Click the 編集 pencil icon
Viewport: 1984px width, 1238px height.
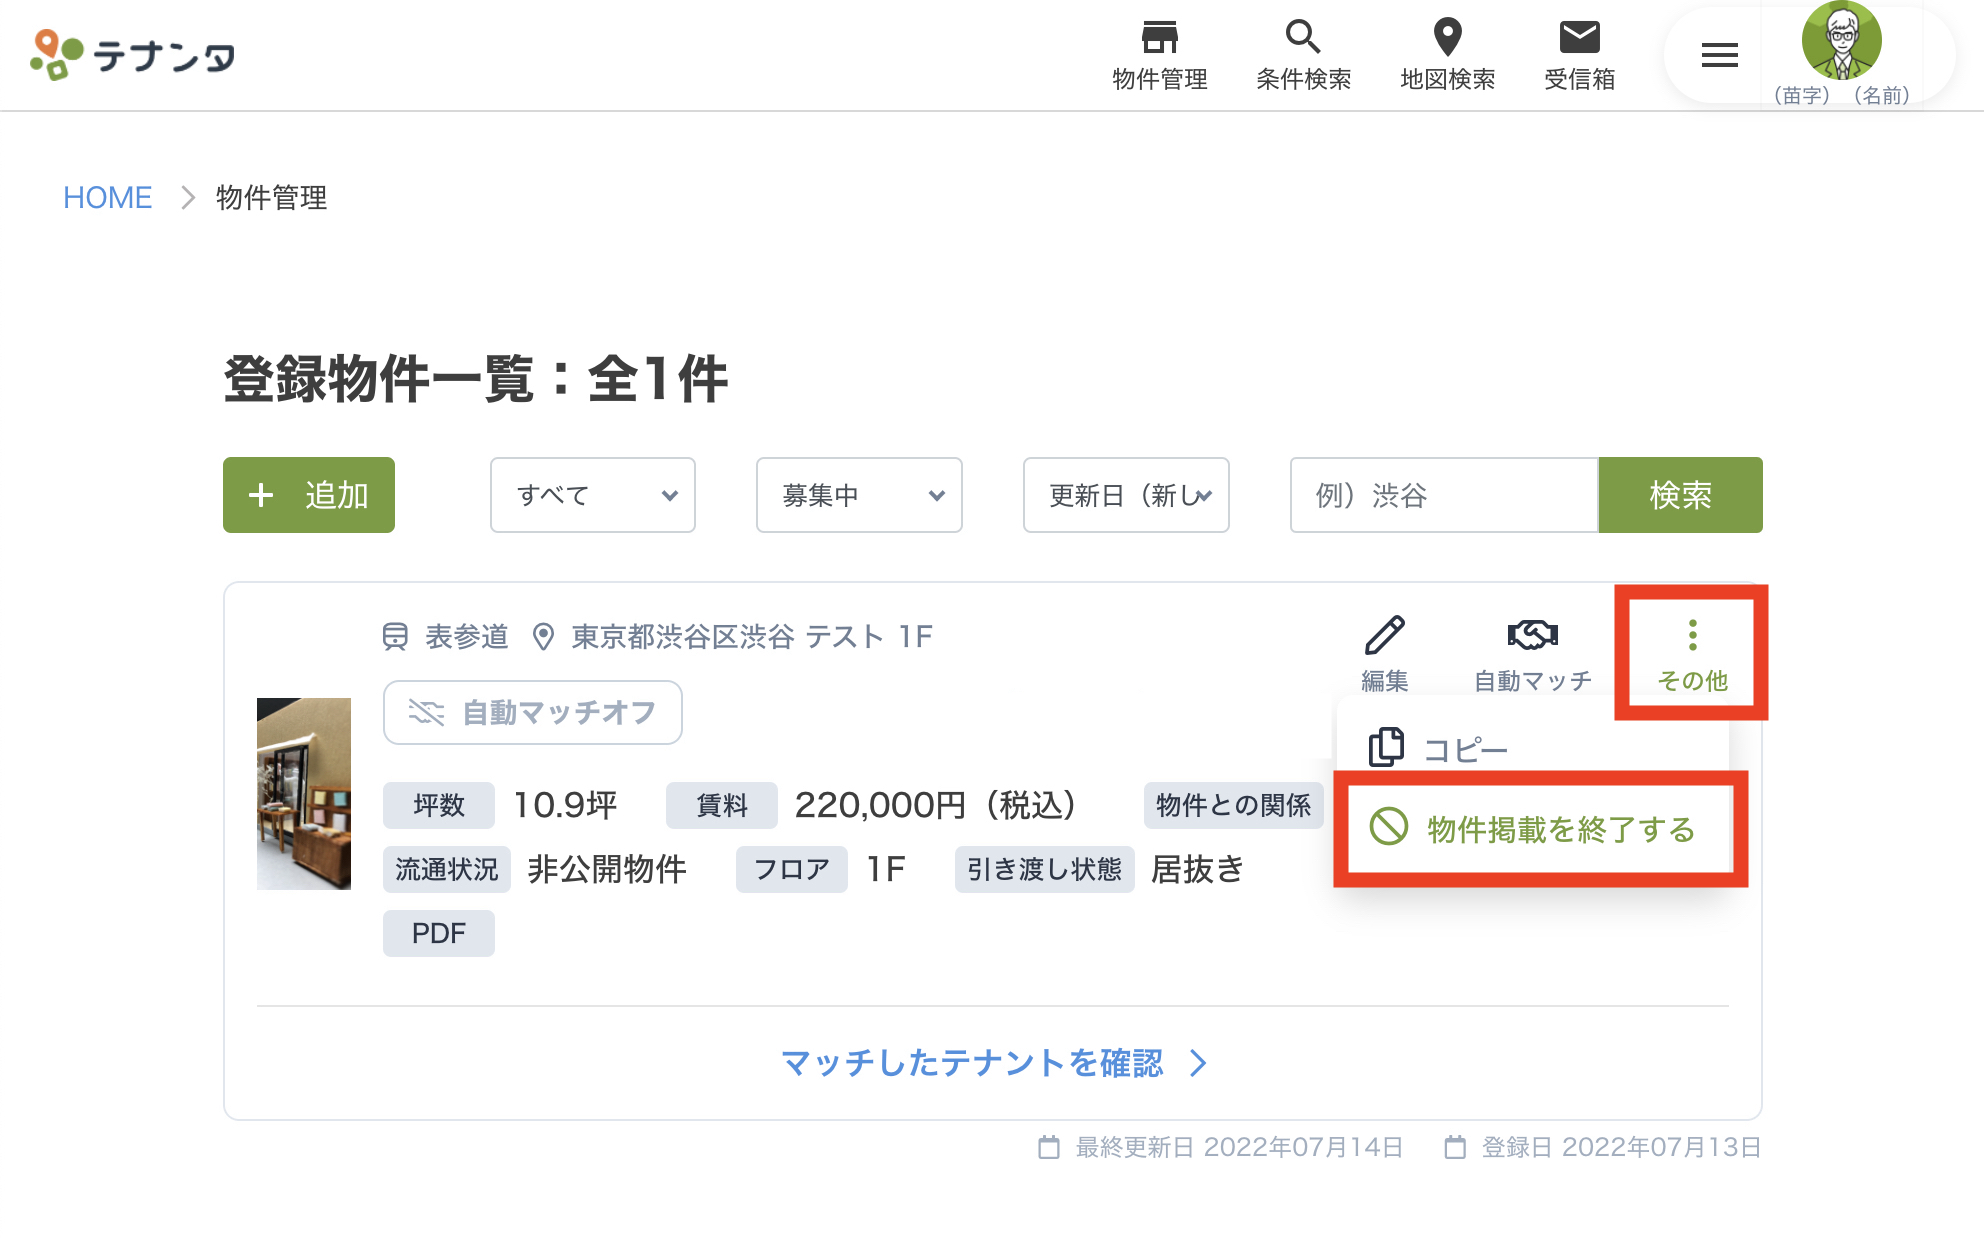pos(1384,636)
